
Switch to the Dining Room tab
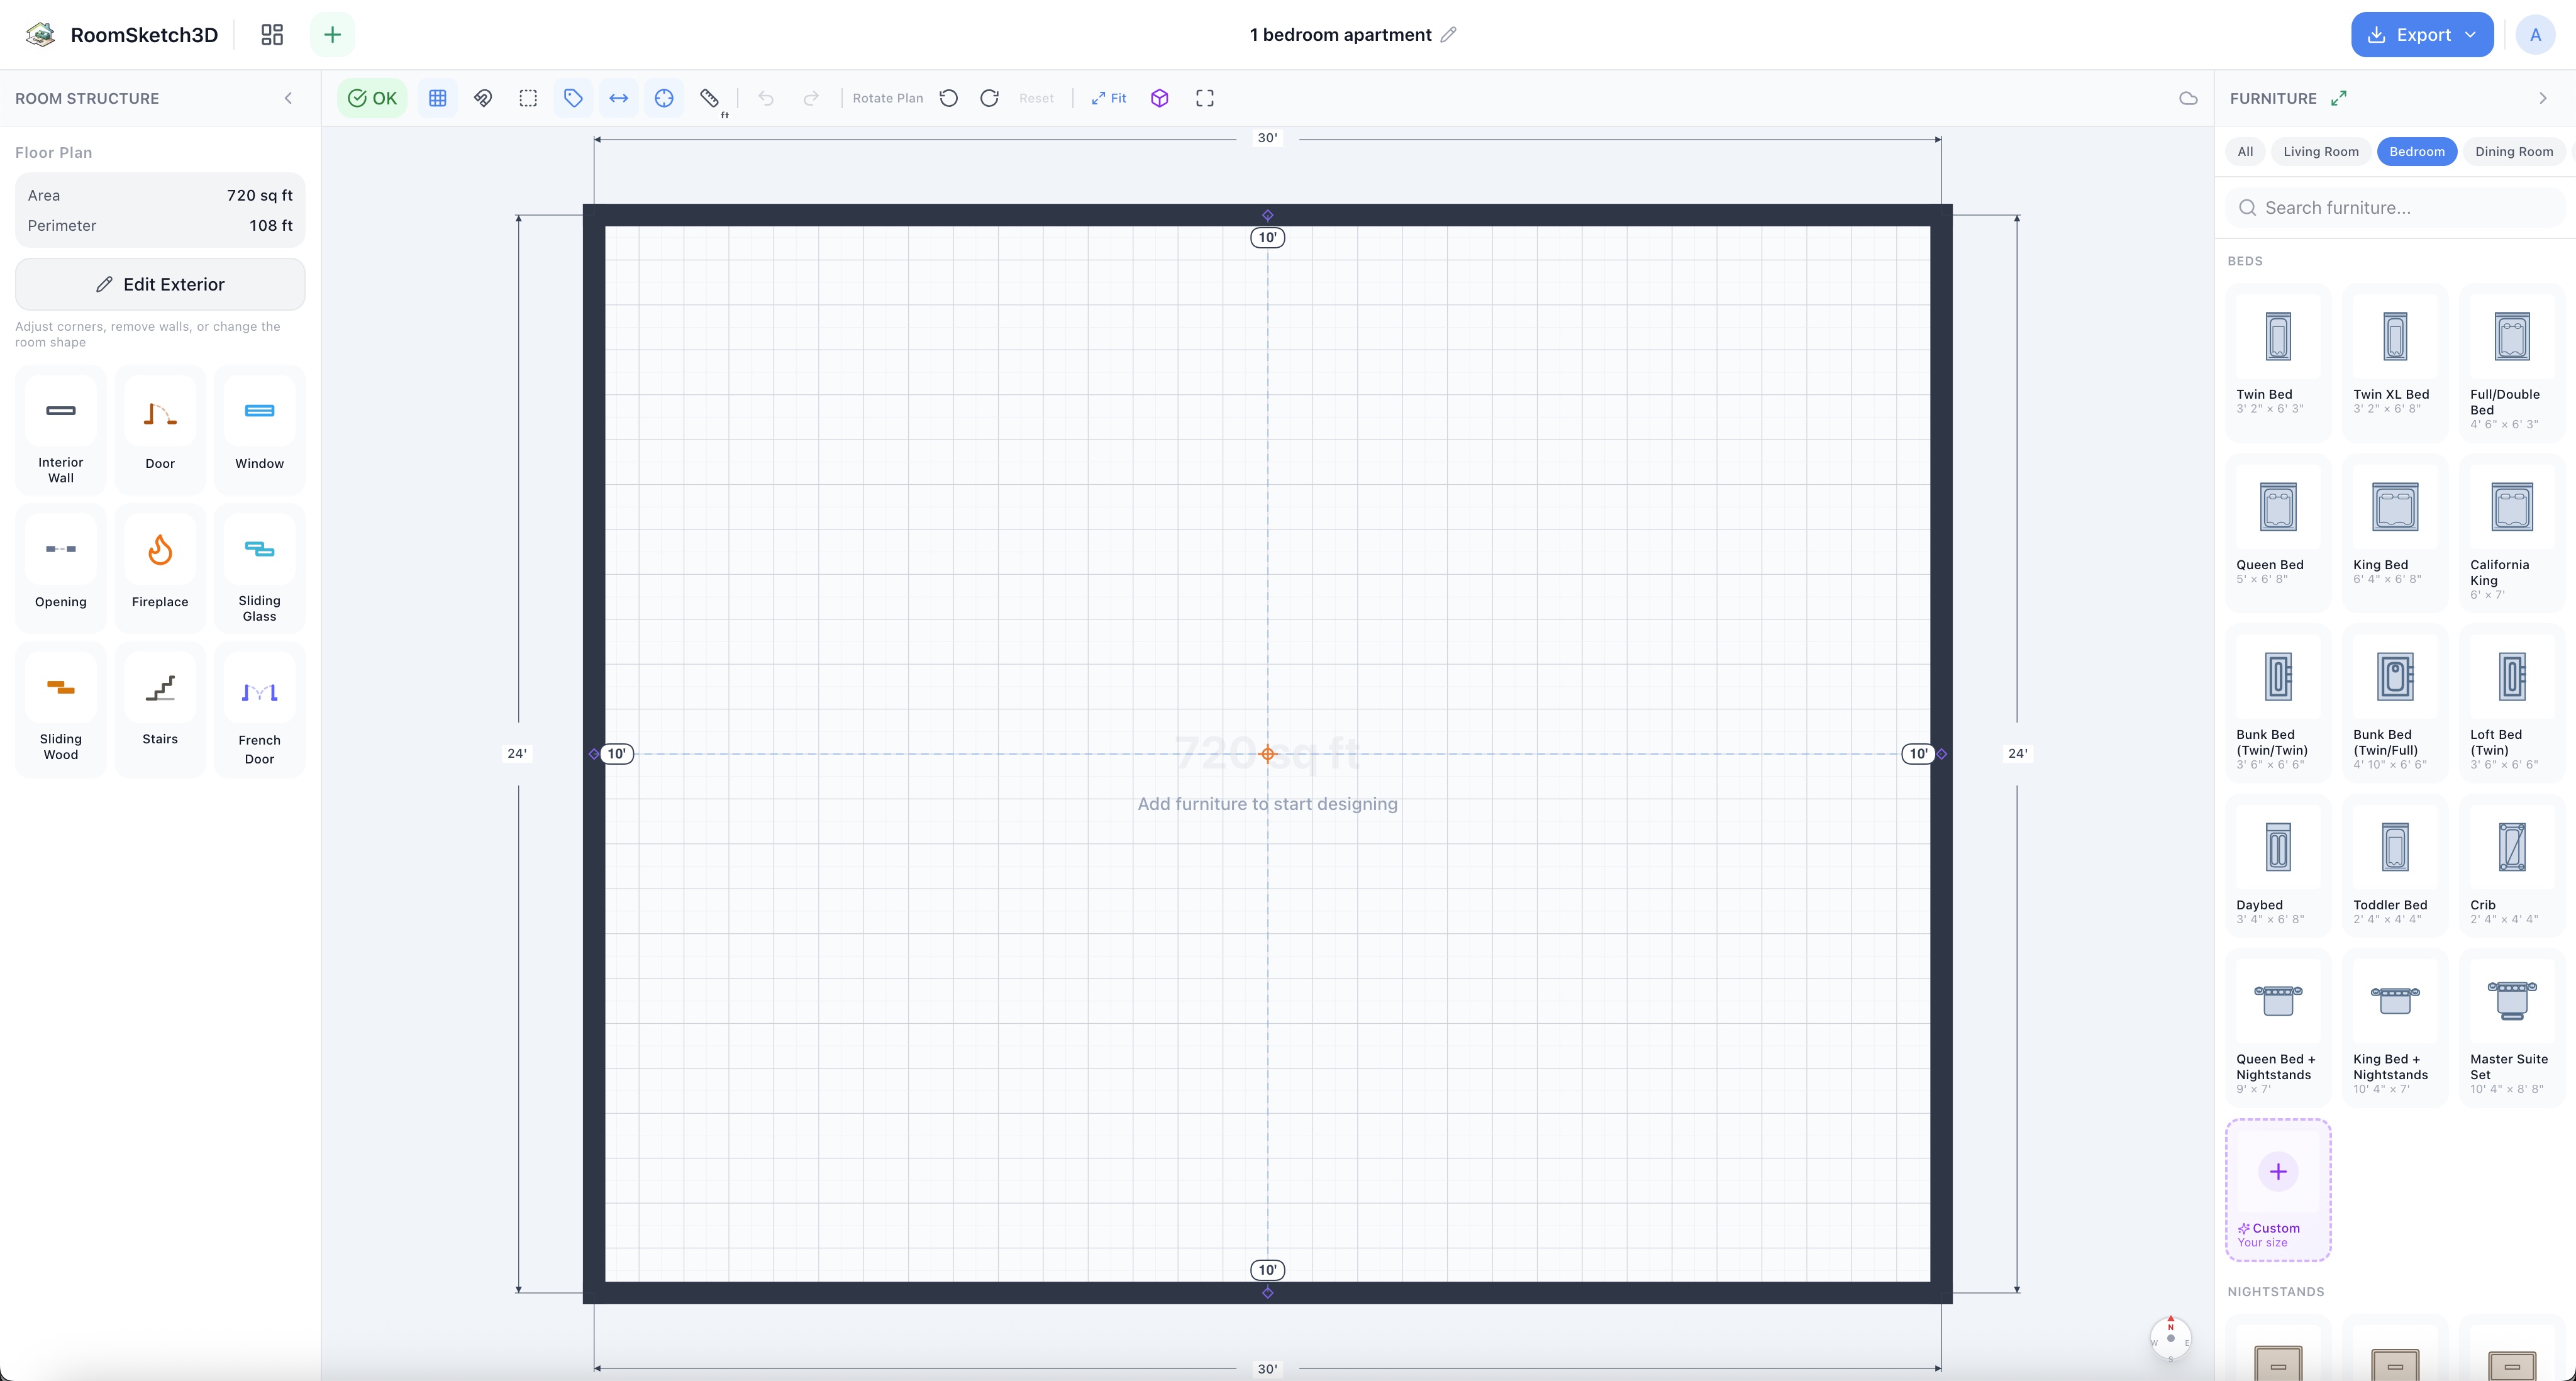(x=2513, y=152)
